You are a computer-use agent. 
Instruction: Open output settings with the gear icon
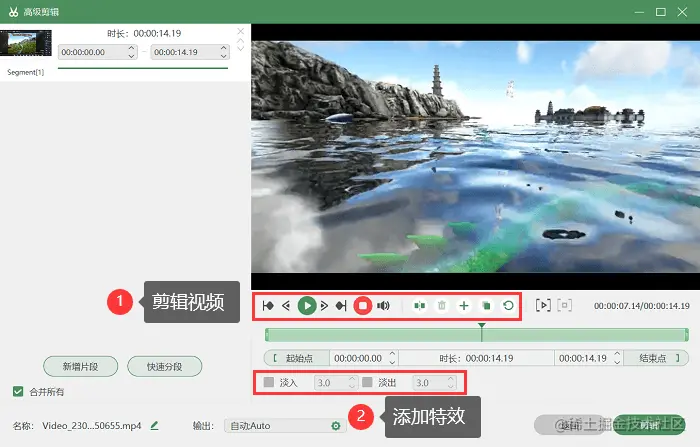336,426
